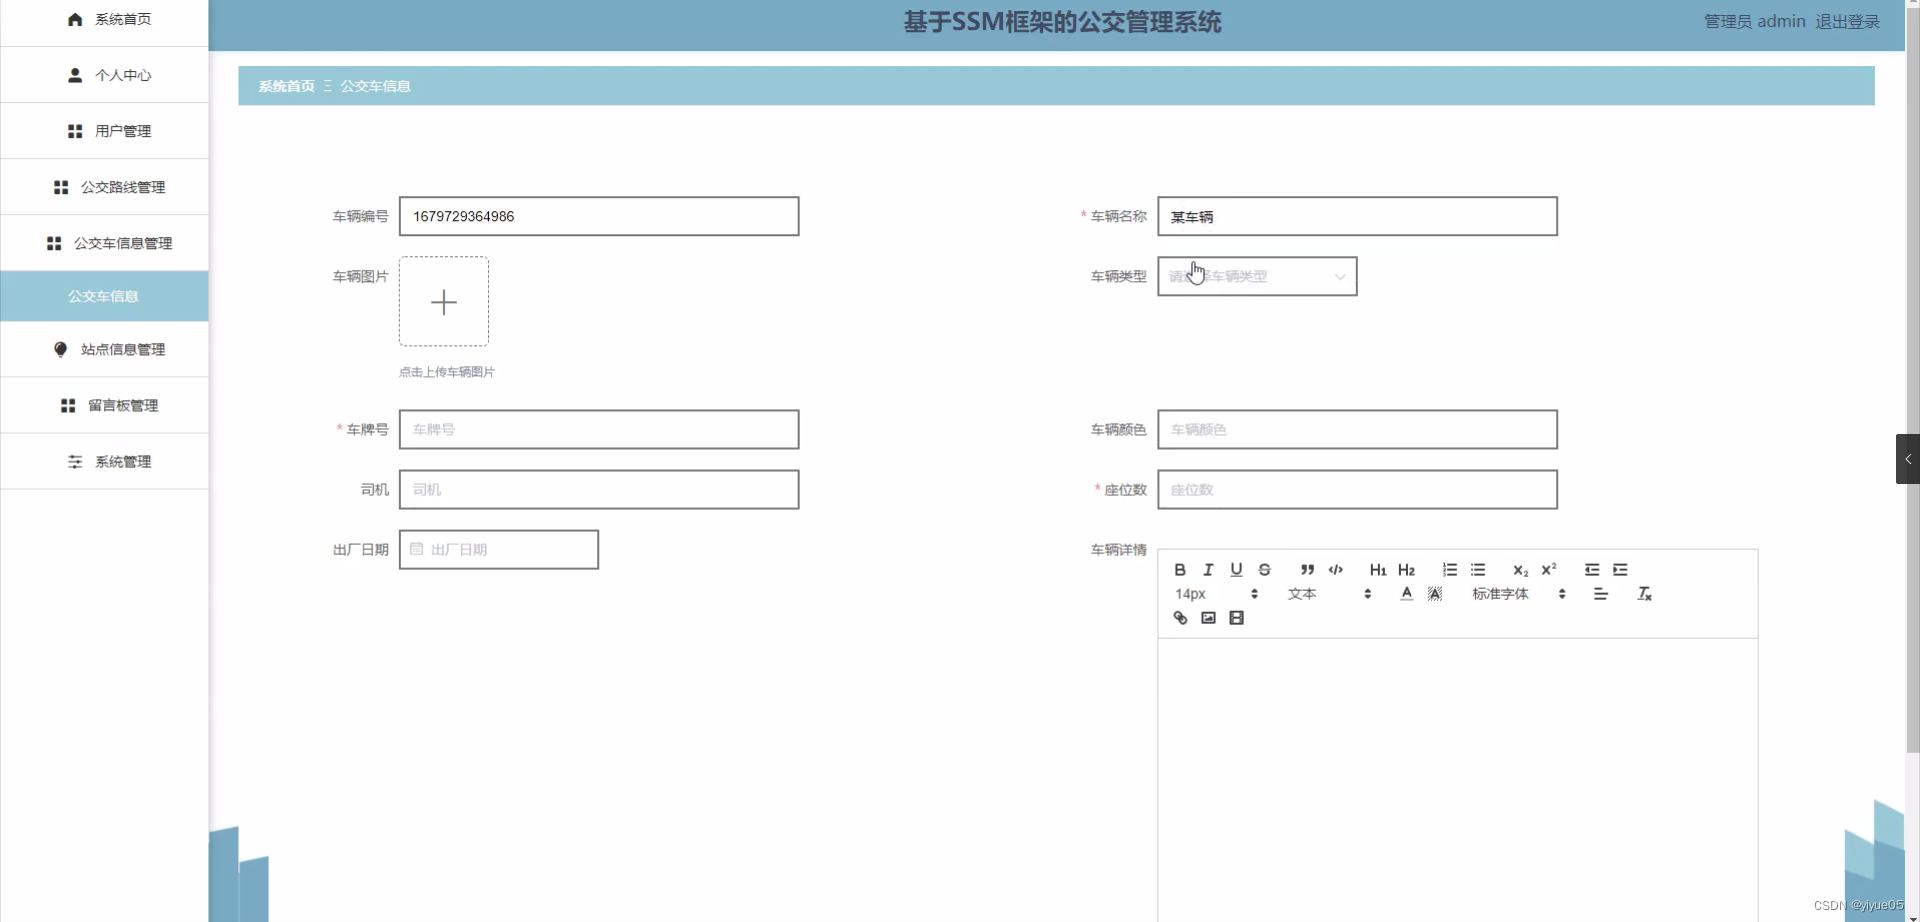Image resolution: width=1920 pixels, height=922 pixels.
Task: Open 个人中心 in sidebar
Action: (x=104, y=75)
